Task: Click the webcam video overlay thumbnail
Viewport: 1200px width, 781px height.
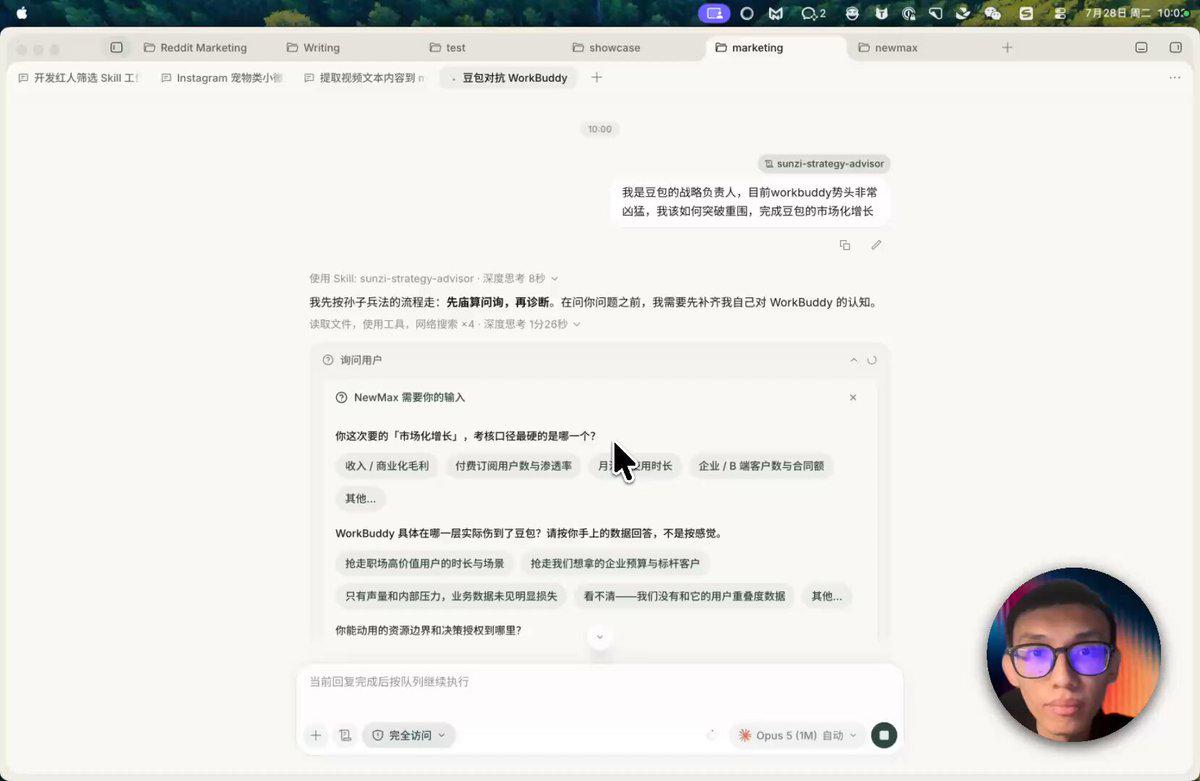Action: (1073, 655)
